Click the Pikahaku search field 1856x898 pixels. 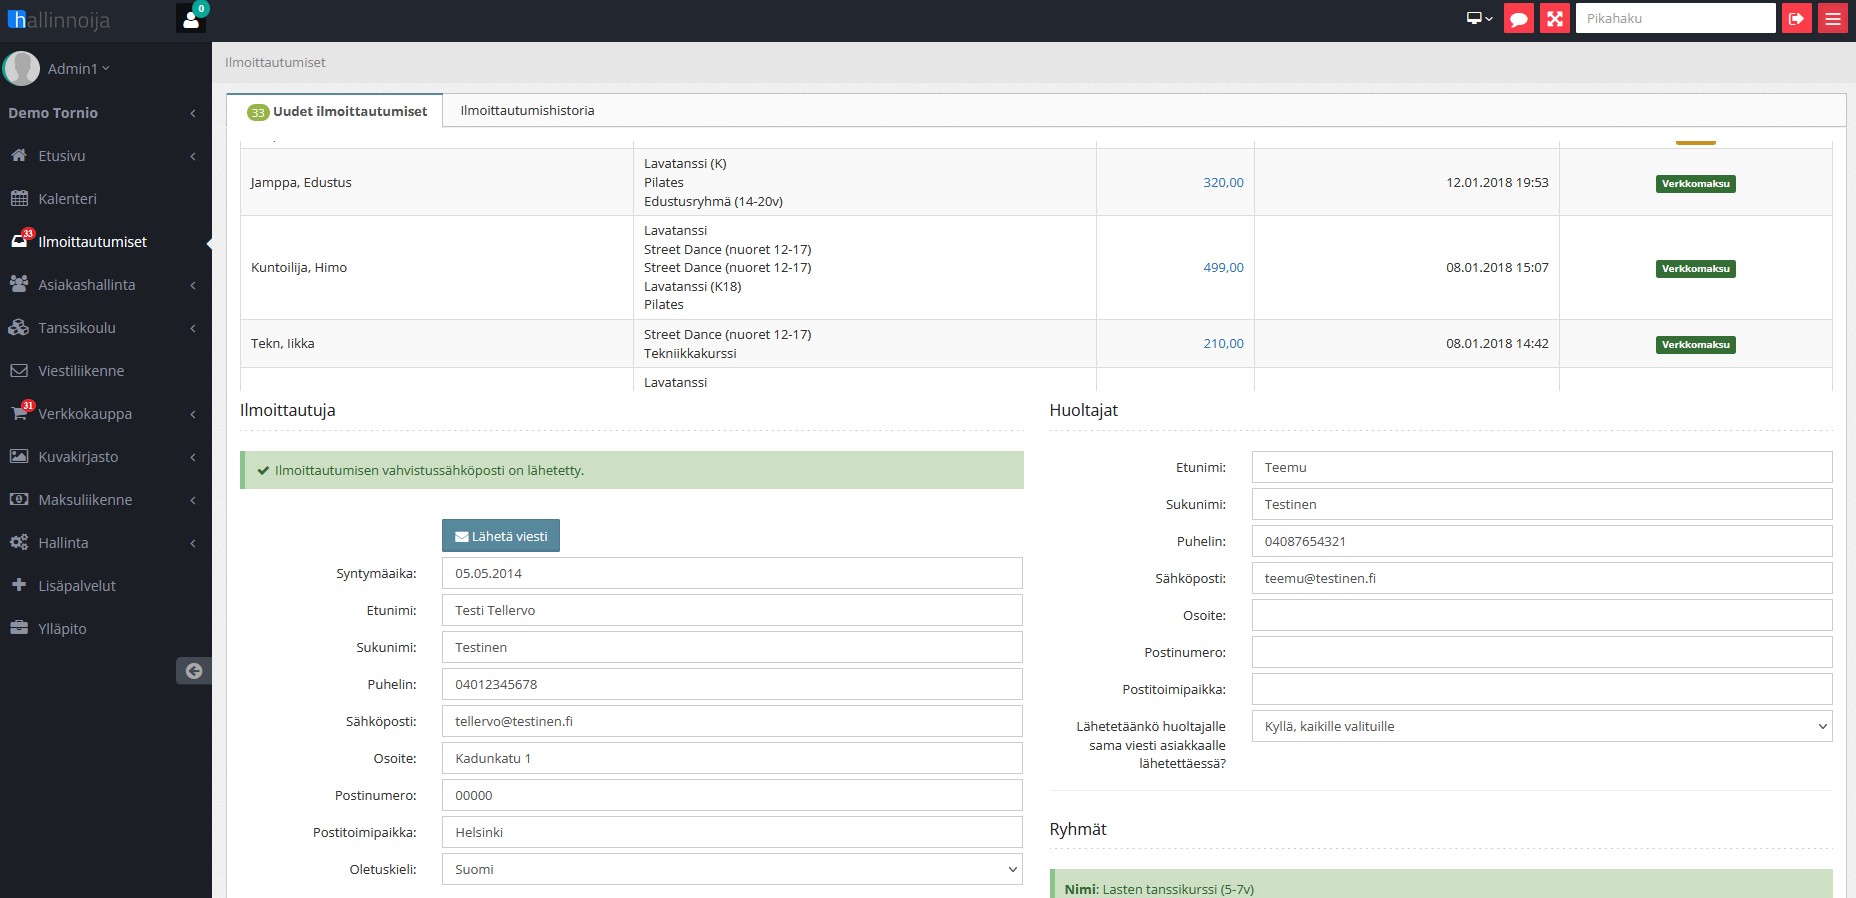coord(1675,18)
